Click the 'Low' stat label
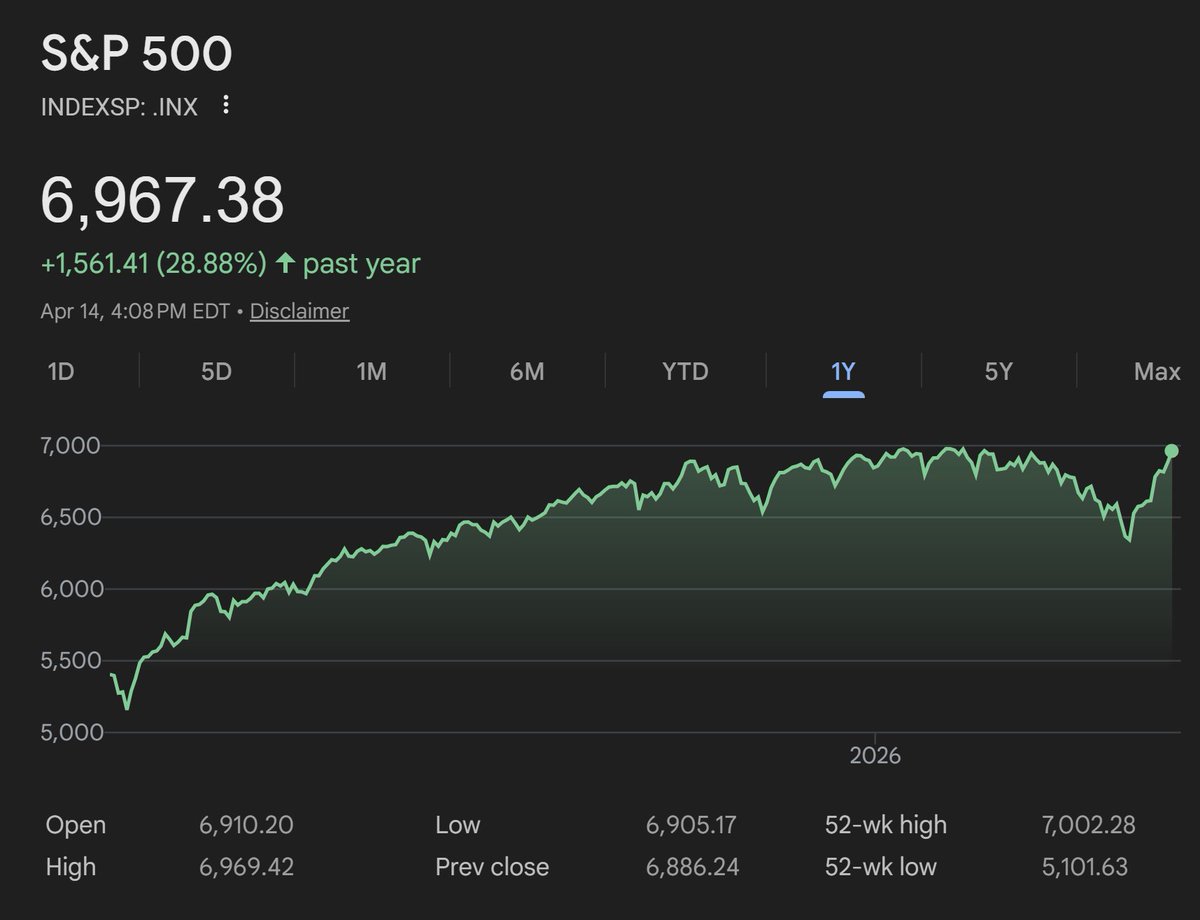 [458, 826]
